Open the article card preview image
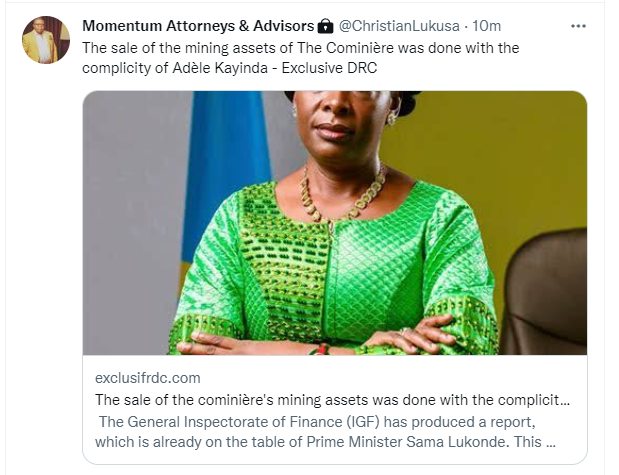Screen dimensions: 619x475 [x=335, y=223]
